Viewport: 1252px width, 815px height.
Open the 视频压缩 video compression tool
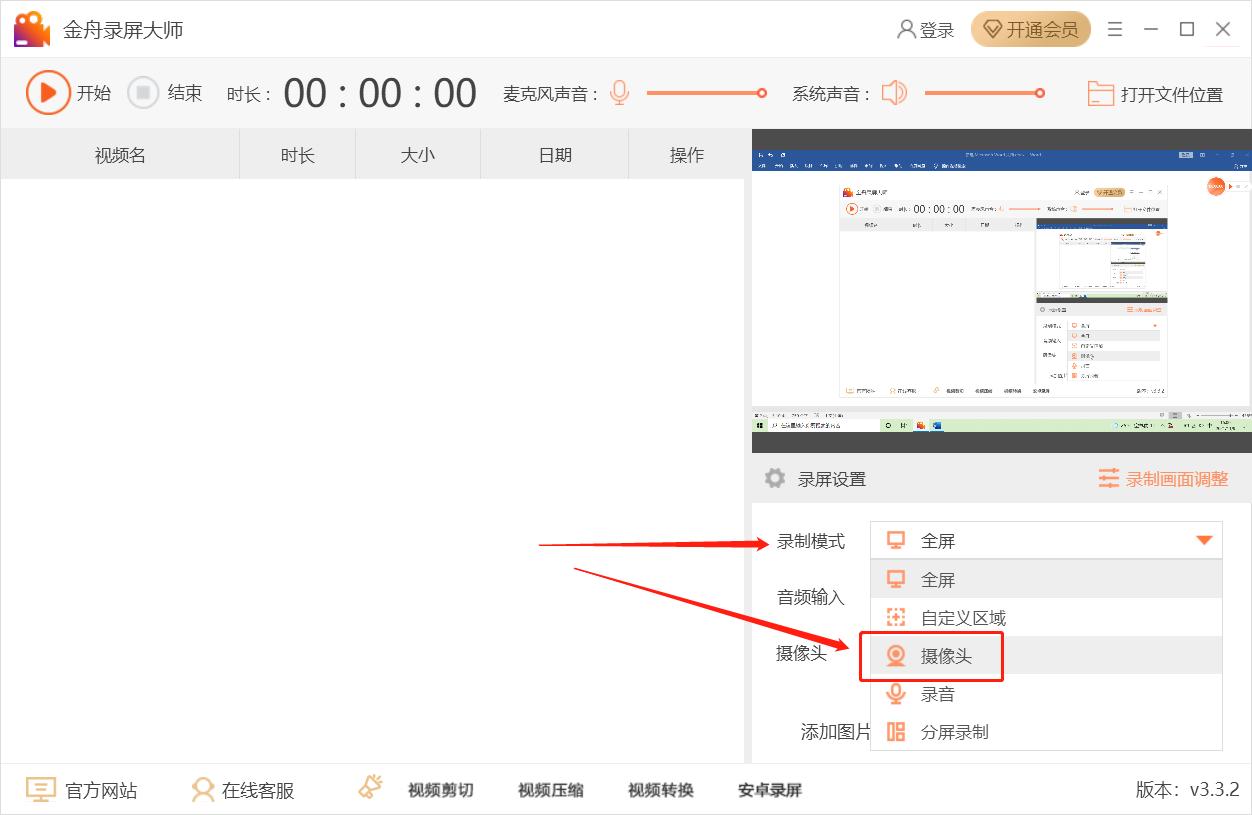[549, 789]
